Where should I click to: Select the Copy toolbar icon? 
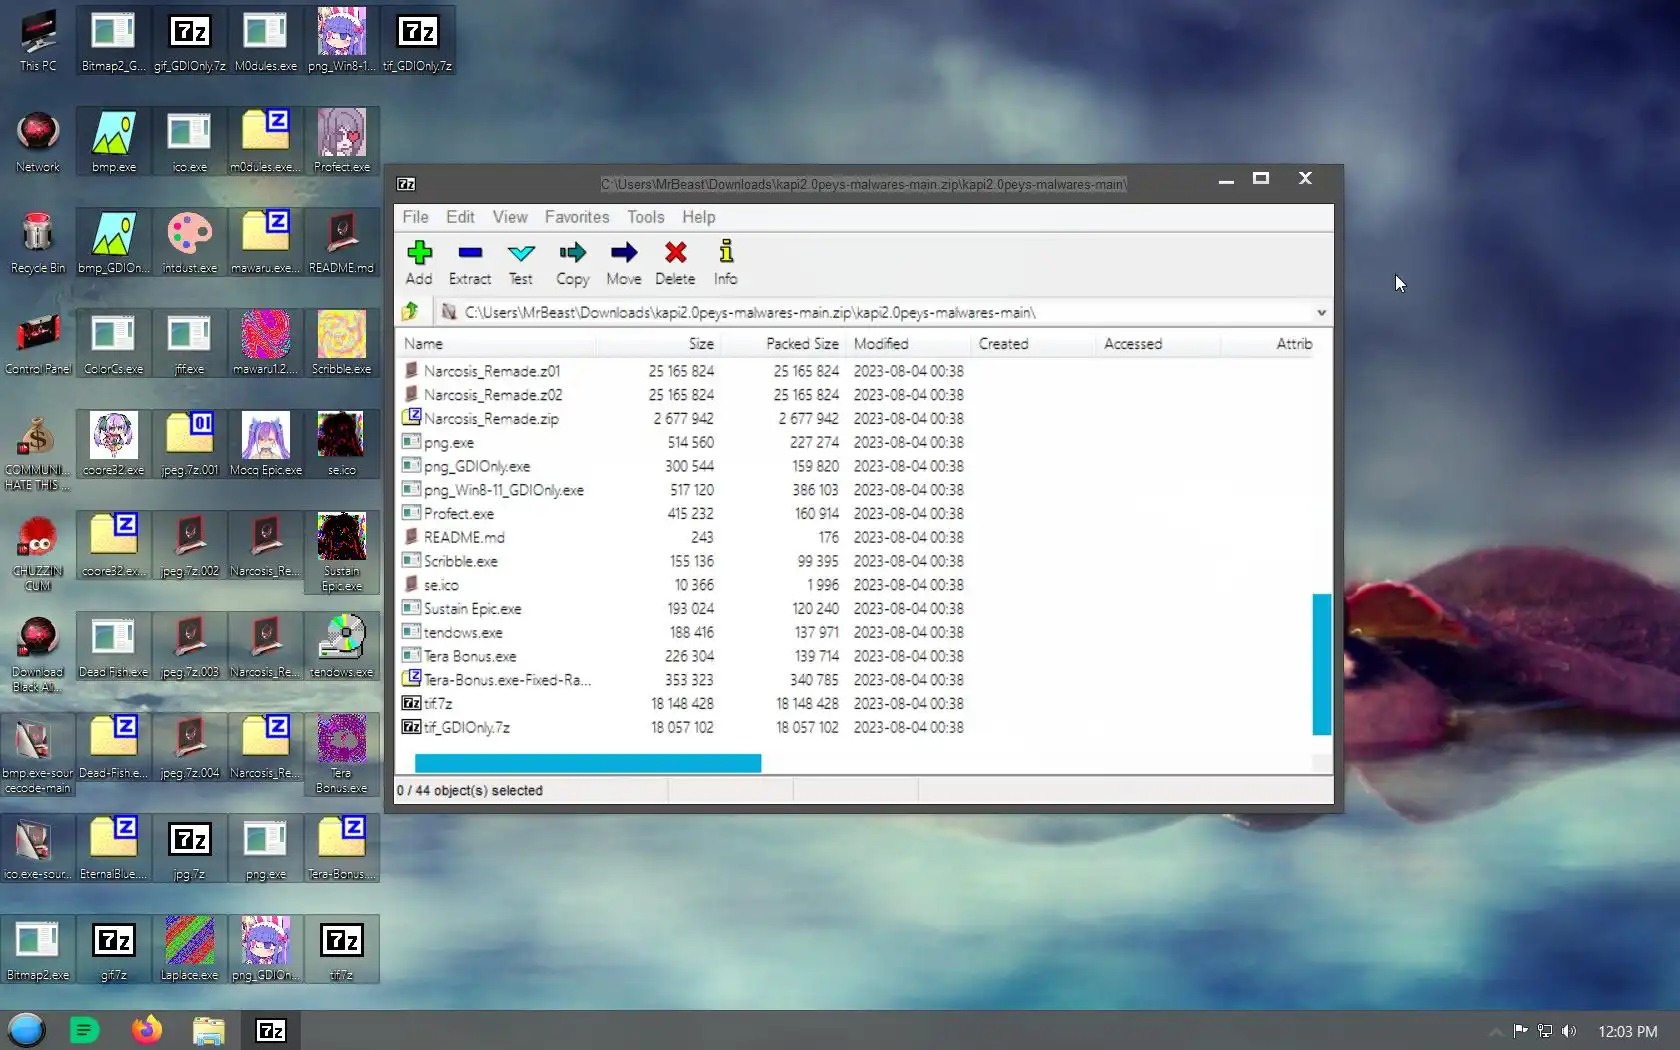pyautogui.click(x=572, y=263)
